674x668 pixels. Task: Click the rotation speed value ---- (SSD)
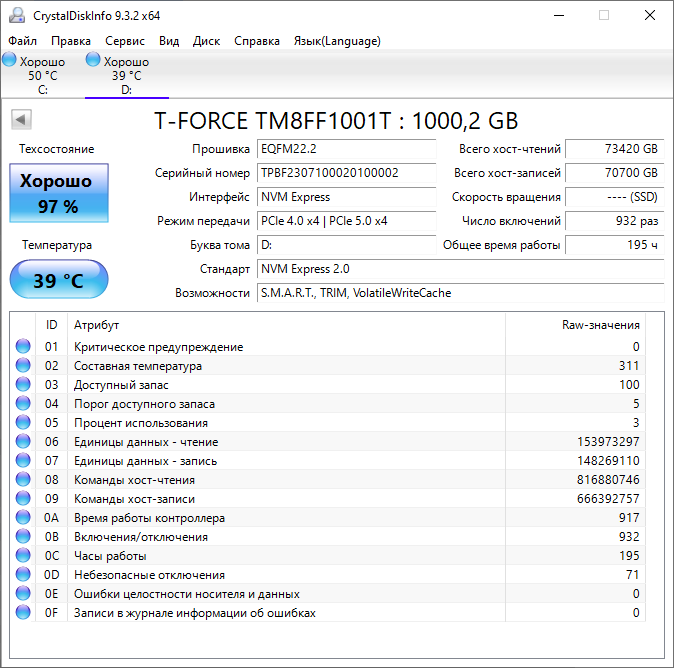(x=615, y=197)
